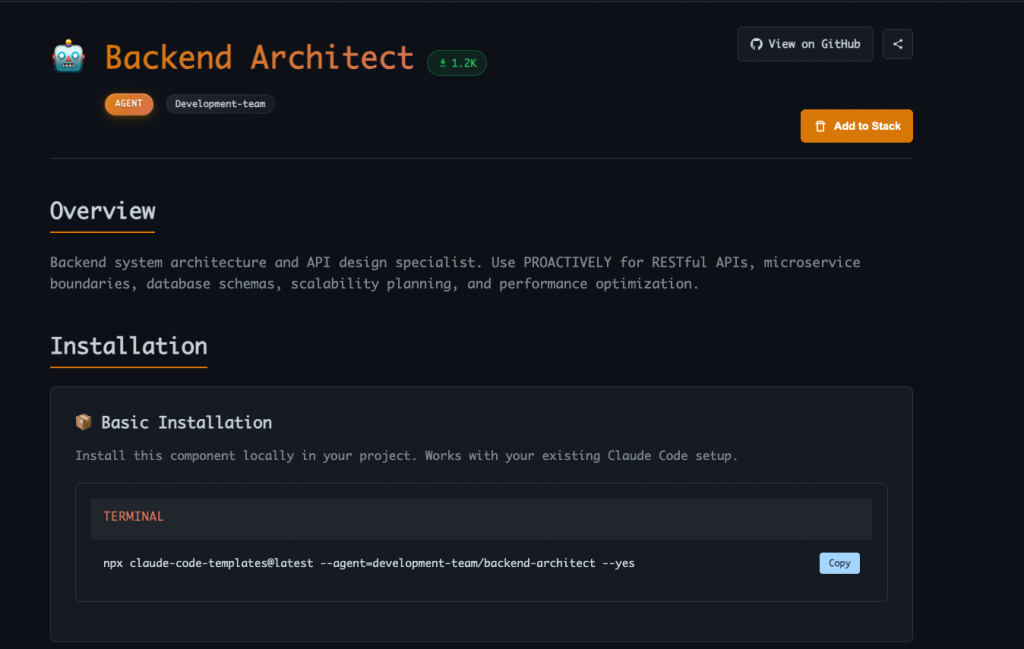Click the green download arrow icon
The width and height of the screenshot is (1024, 649).
[442, 63]
